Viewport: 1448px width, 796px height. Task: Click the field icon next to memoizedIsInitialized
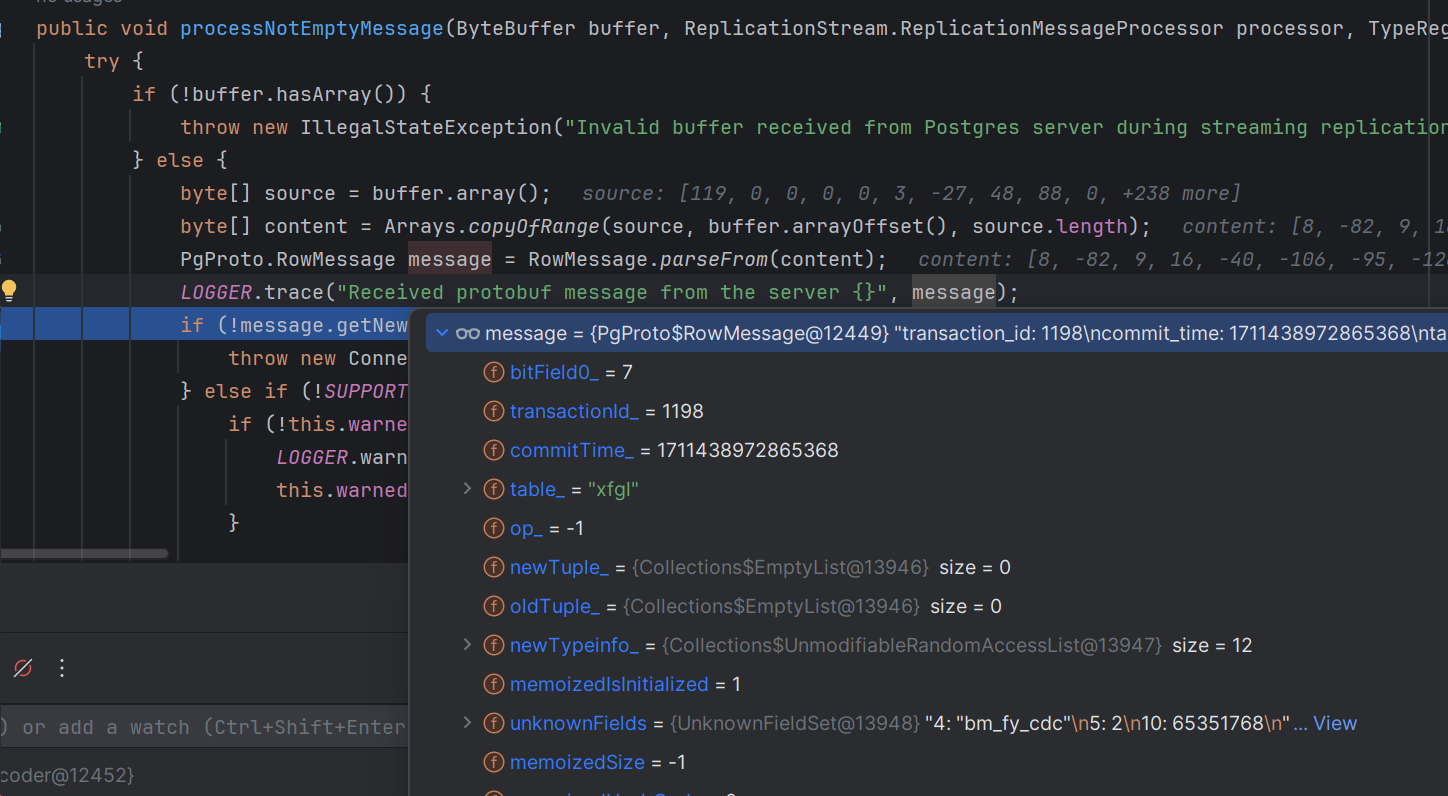[x=493, y=684]
